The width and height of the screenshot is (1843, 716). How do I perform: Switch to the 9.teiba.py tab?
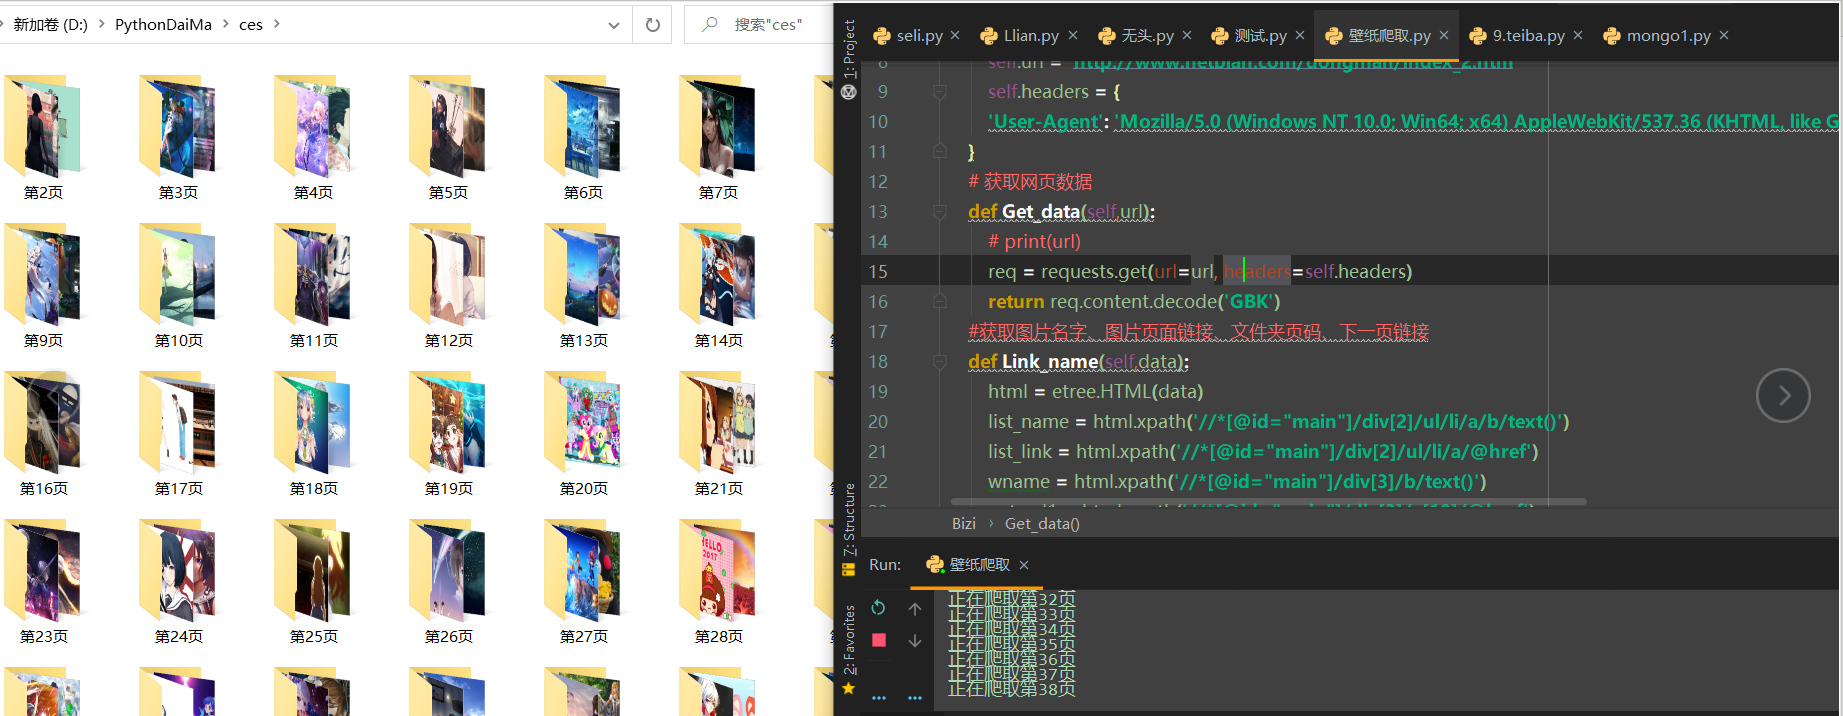click(x=1527, y=36)
